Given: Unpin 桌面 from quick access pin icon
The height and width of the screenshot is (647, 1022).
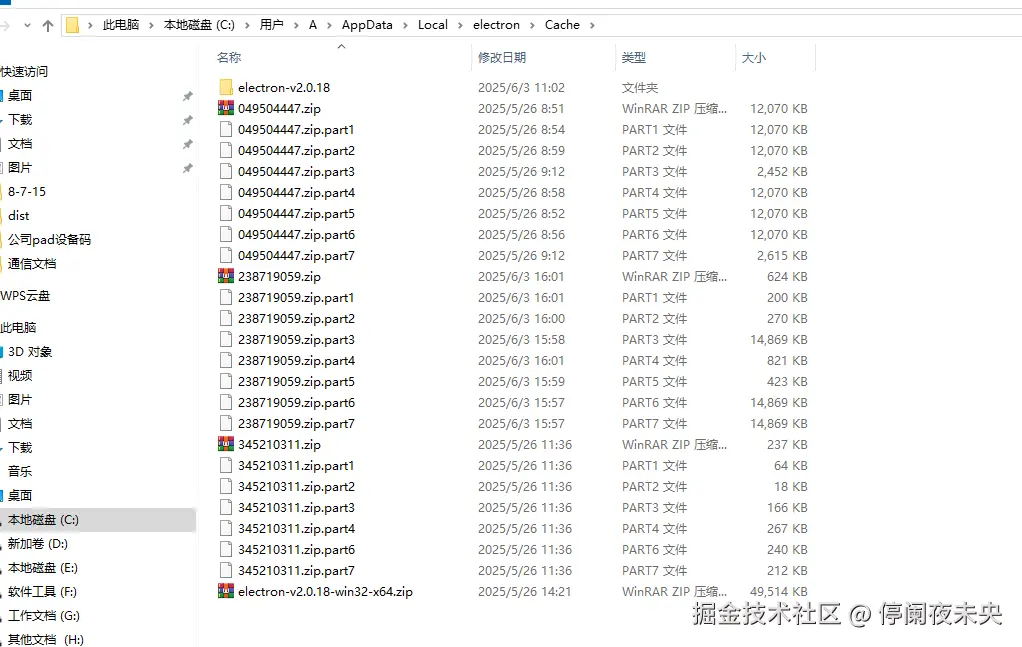Looking at the screenshot, I should pos(188,96).
